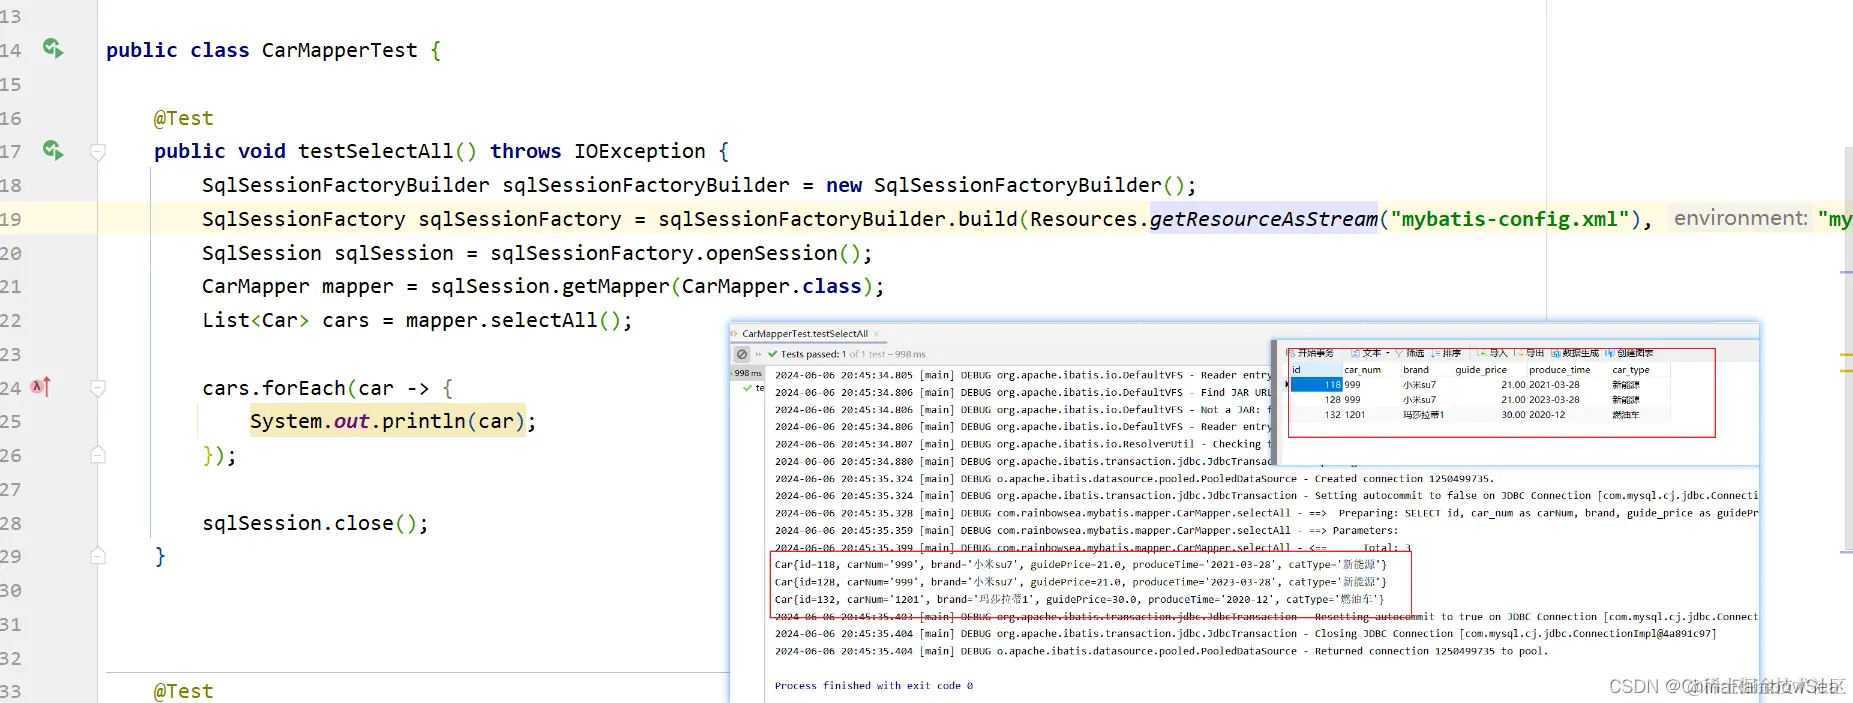
Task: Click console output line Car{id=118
Action: (1081, 565)
